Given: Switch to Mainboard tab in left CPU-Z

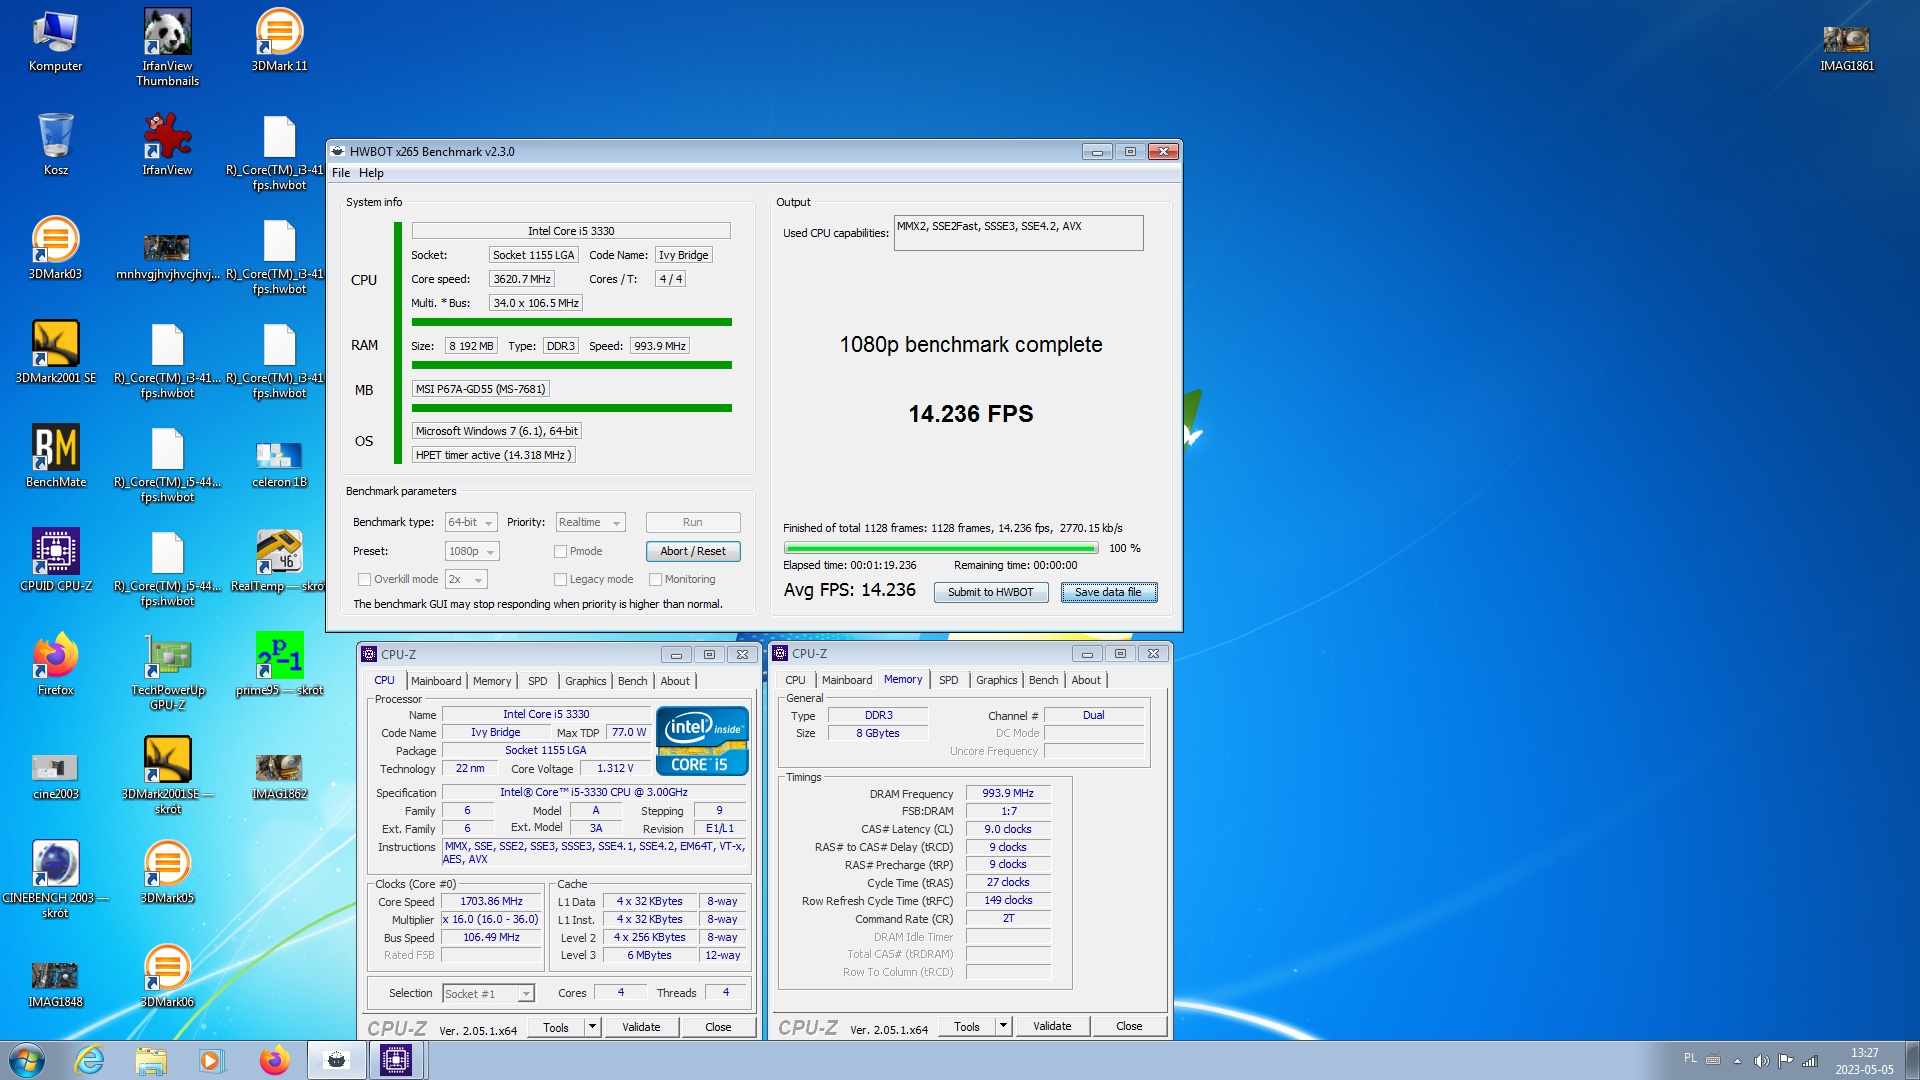Looking at the screenshot, I should [436, 681].
